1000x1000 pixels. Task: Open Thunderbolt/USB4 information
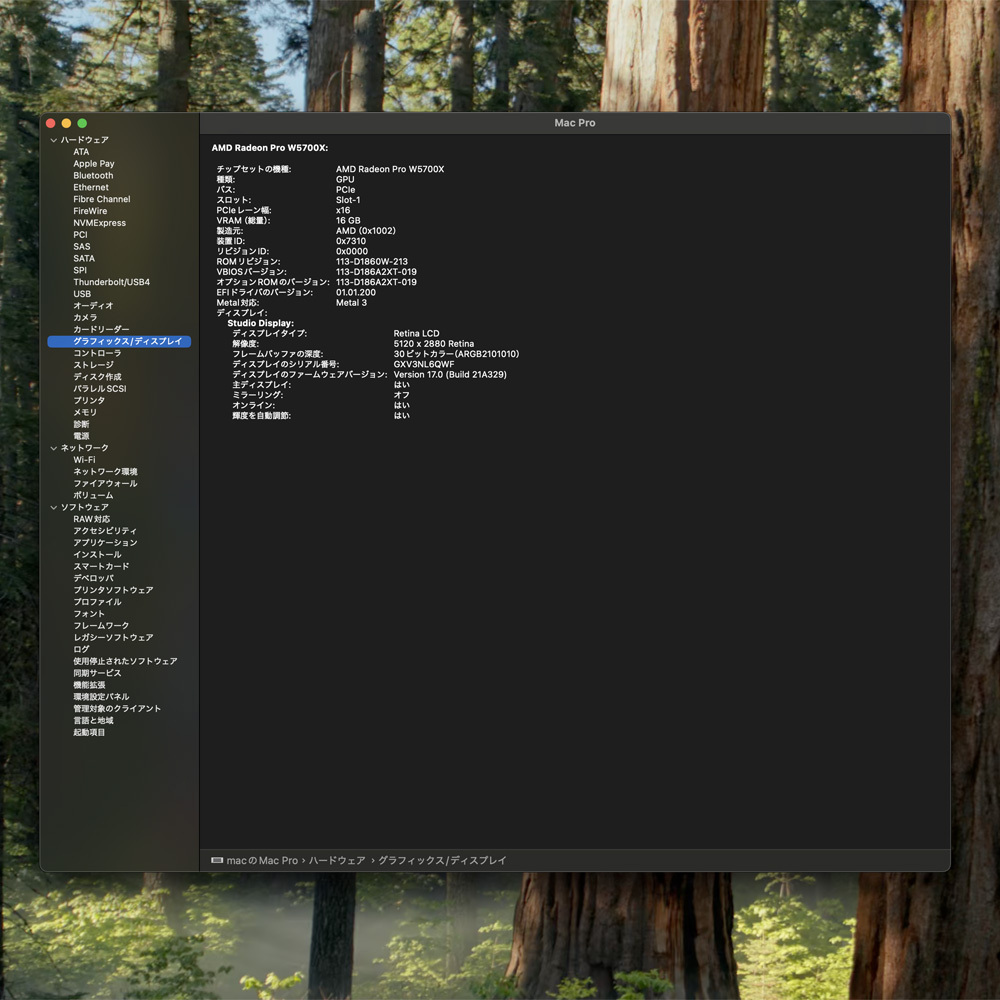point(112,282)
